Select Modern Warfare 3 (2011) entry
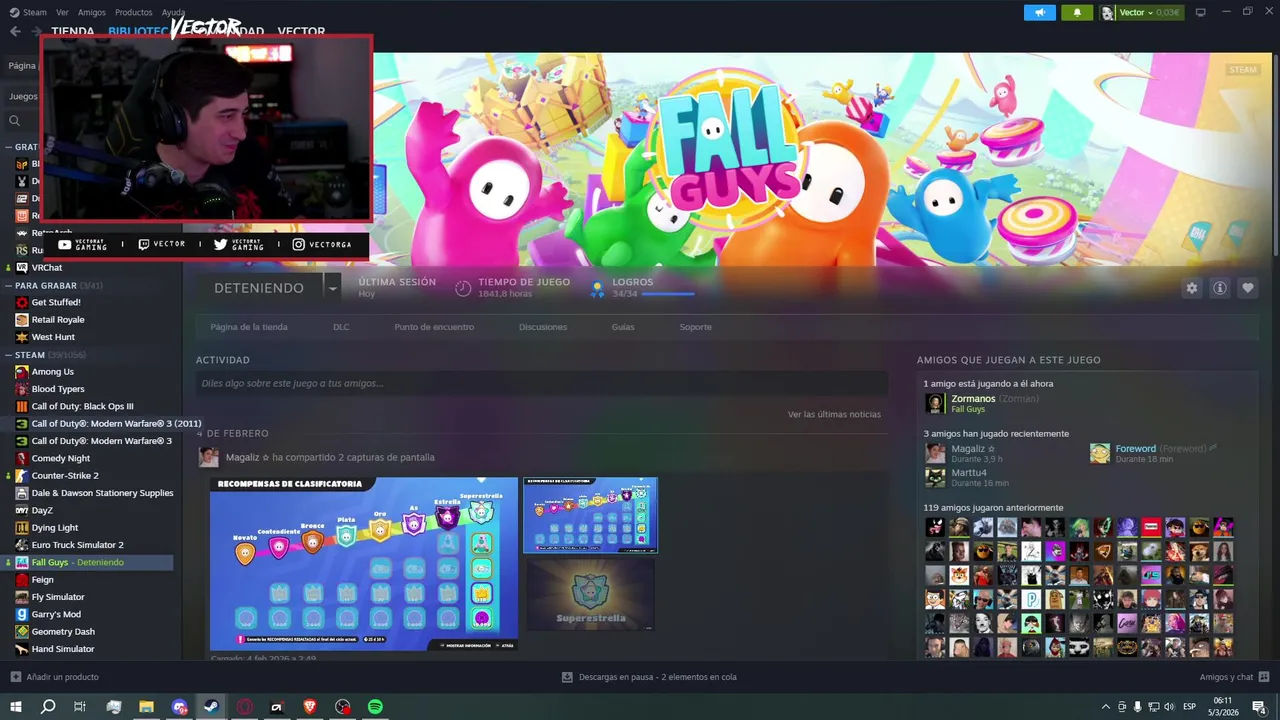 (x=116, y=424)
